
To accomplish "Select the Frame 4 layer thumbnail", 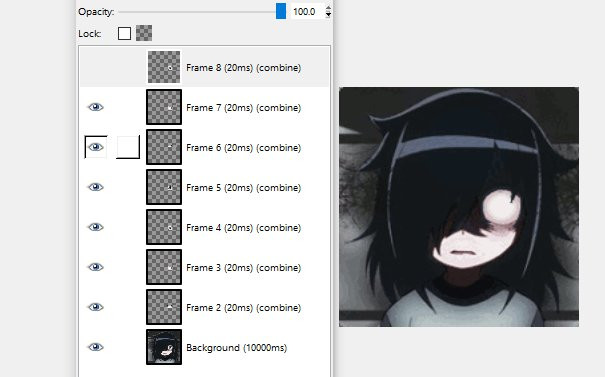I will (x=164, y=227).
